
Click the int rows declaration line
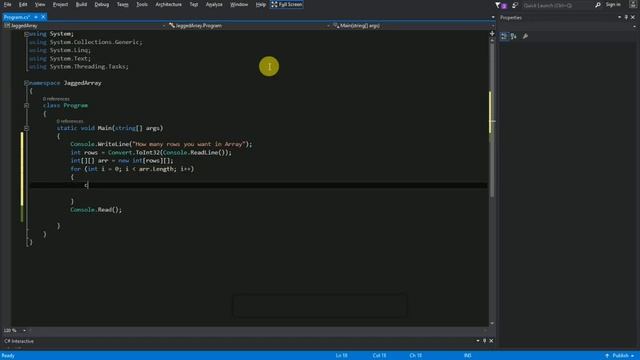151,153
